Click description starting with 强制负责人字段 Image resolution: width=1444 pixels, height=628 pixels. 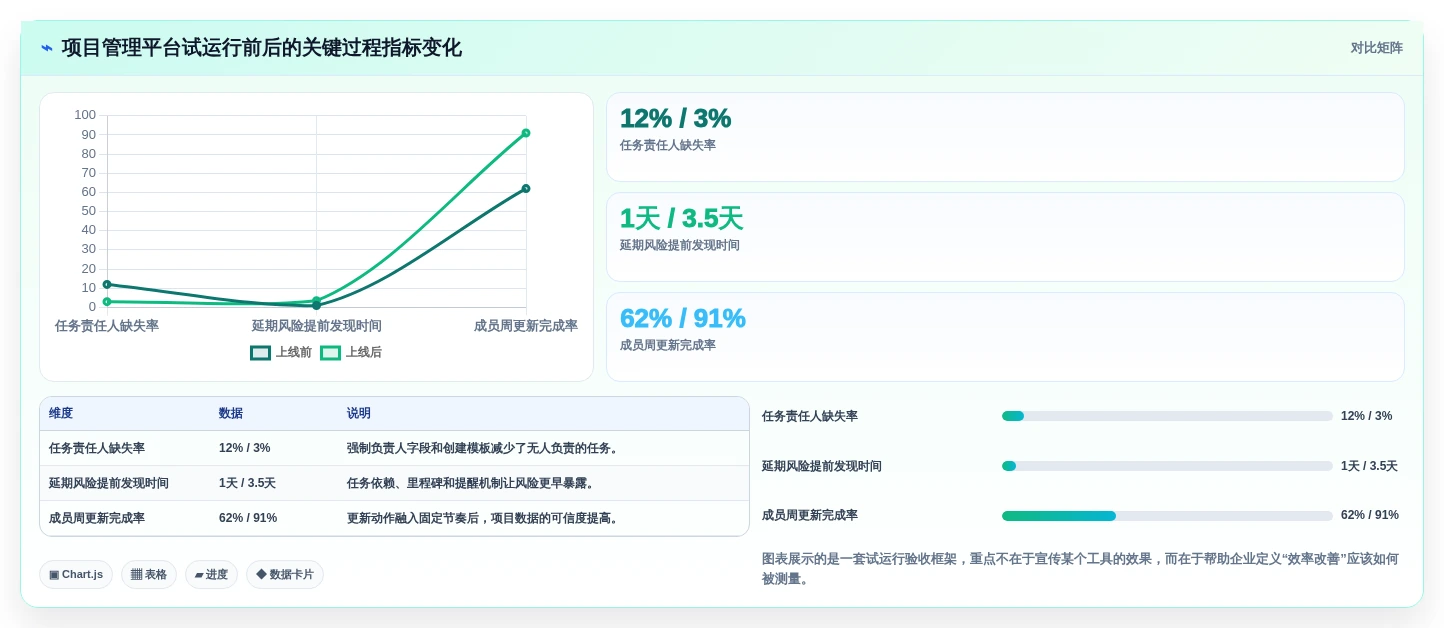pos(483,448)
